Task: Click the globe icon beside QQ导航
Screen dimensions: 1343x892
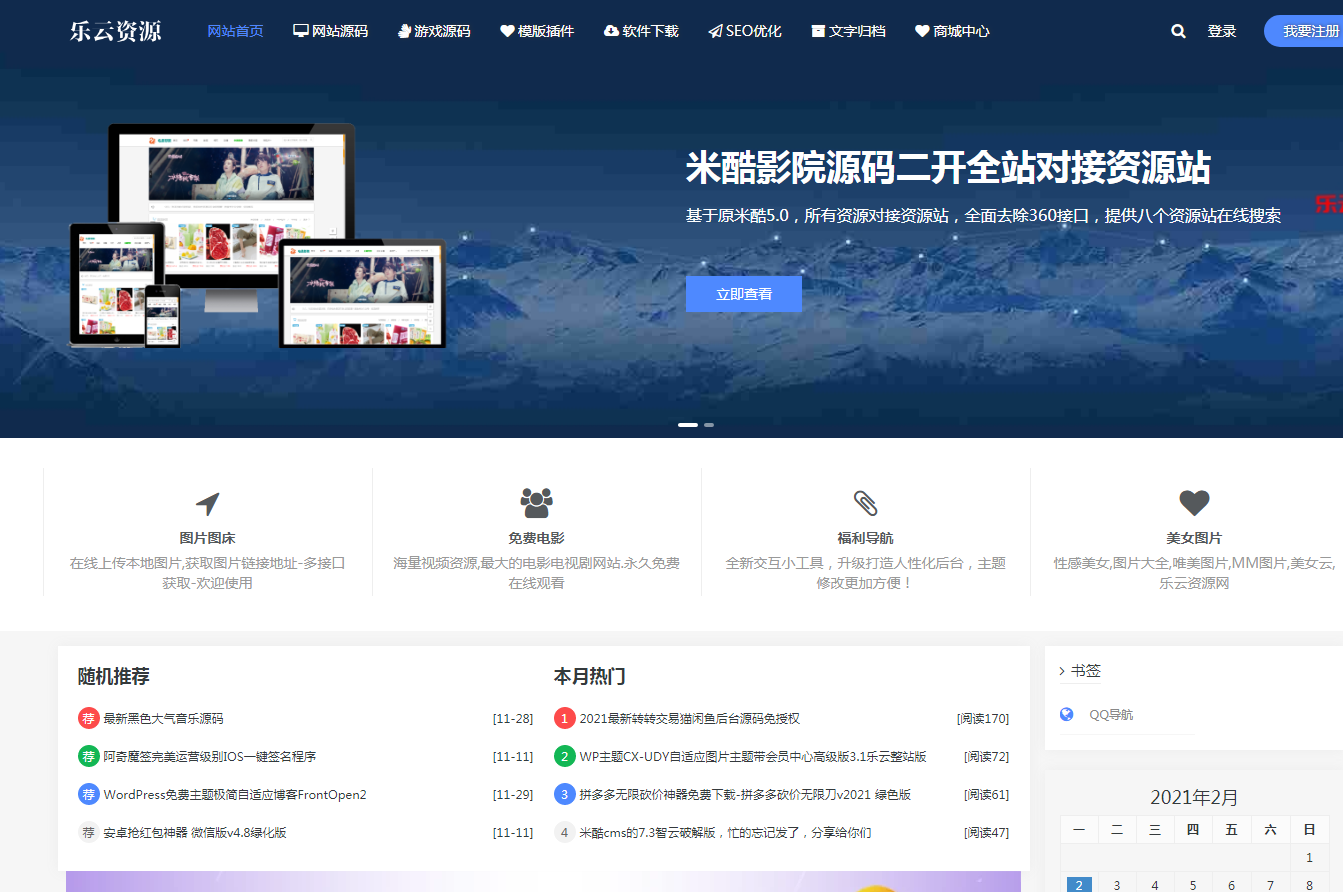Action: click(1067, 714)
